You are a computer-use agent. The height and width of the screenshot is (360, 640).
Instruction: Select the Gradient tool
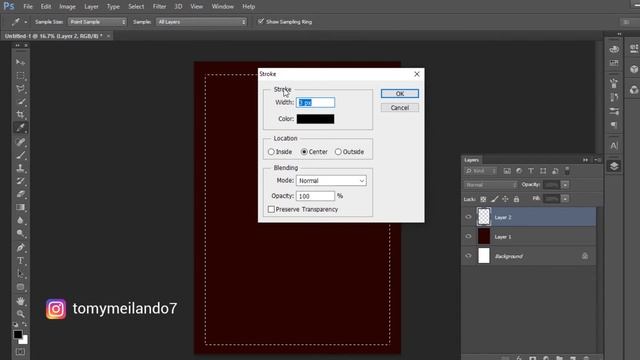pyautogui.click(x=20, y=207)
